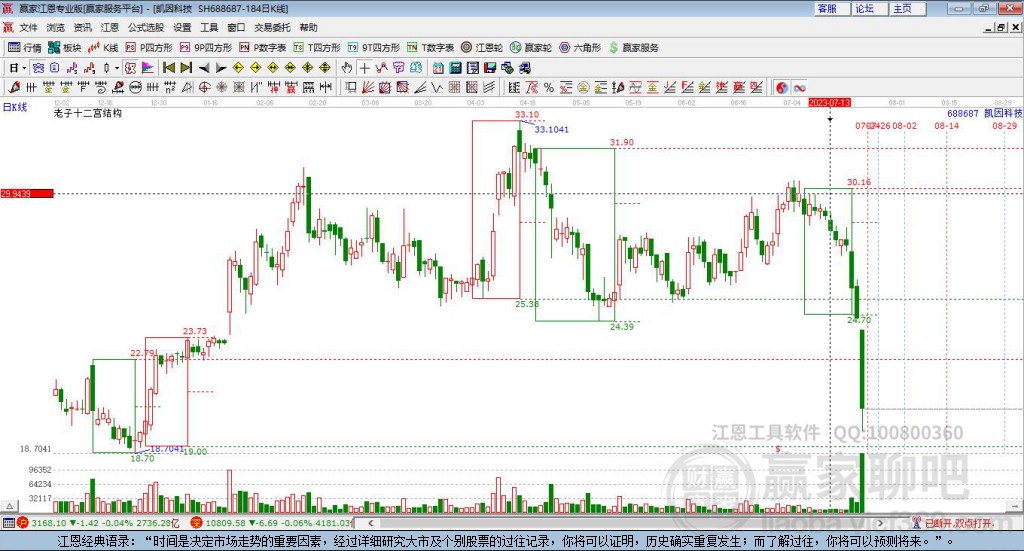Open the 工具 menu
Image resolution: width=1024 pixels, height=551 pixels.
209,27
